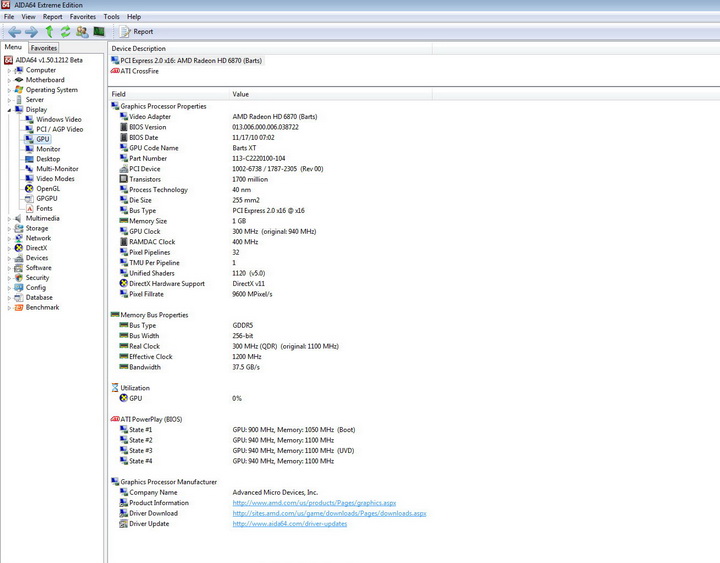Expand the DirectX tree node
Viewport: 720px width, 563px height.
[x=9, y=248]
